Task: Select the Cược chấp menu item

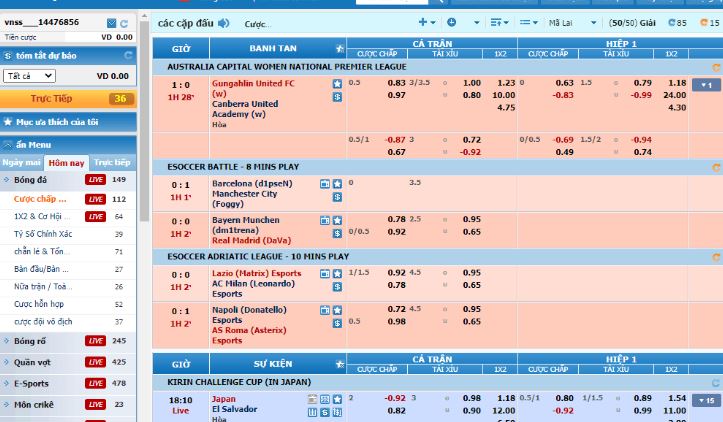Action: (40, 199)
